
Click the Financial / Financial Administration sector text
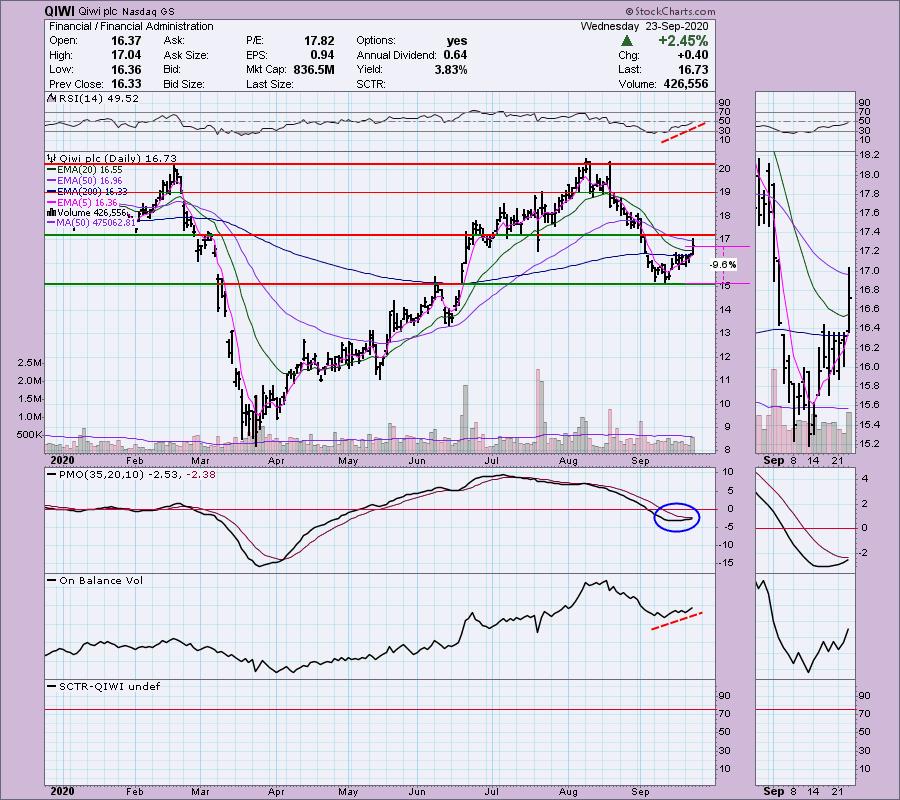131,26
